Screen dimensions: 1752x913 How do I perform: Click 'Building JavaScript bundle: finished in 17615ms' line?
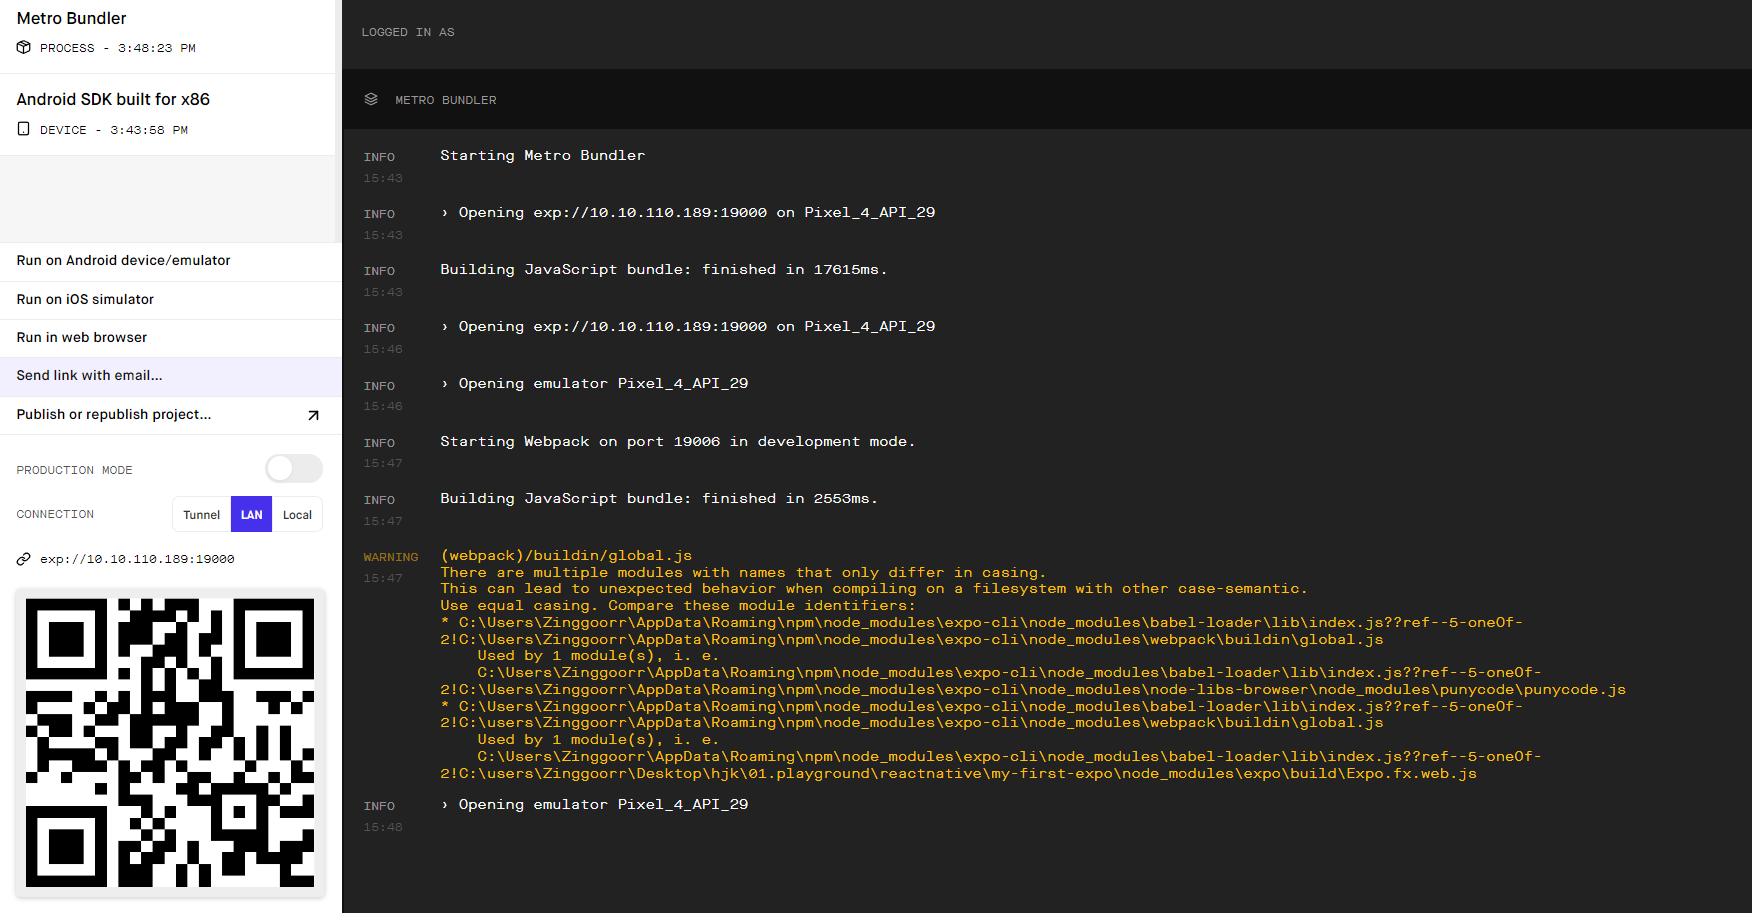click(x=664, y=270)
